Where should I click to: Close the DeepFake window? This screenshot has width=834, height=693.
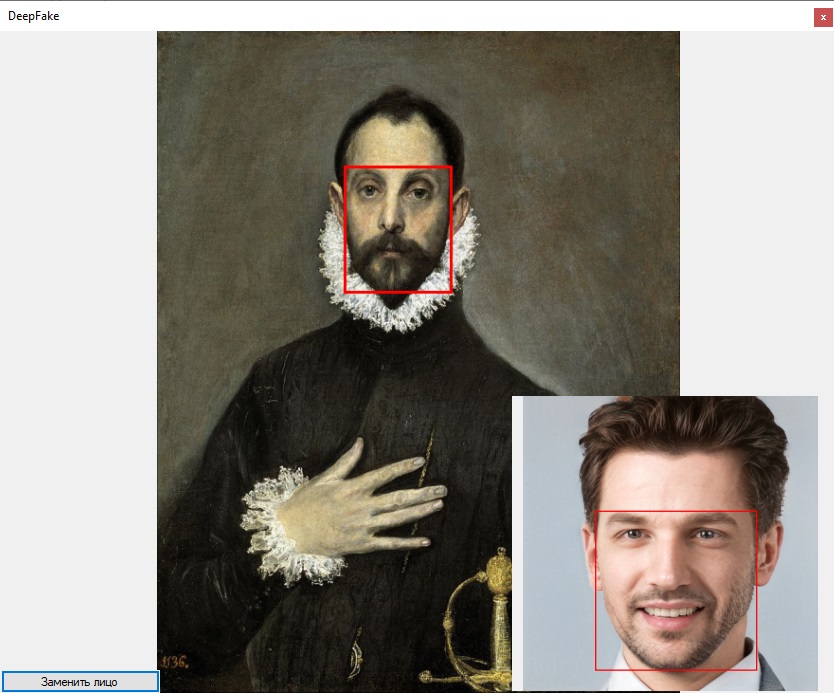(x=823, y=17)
